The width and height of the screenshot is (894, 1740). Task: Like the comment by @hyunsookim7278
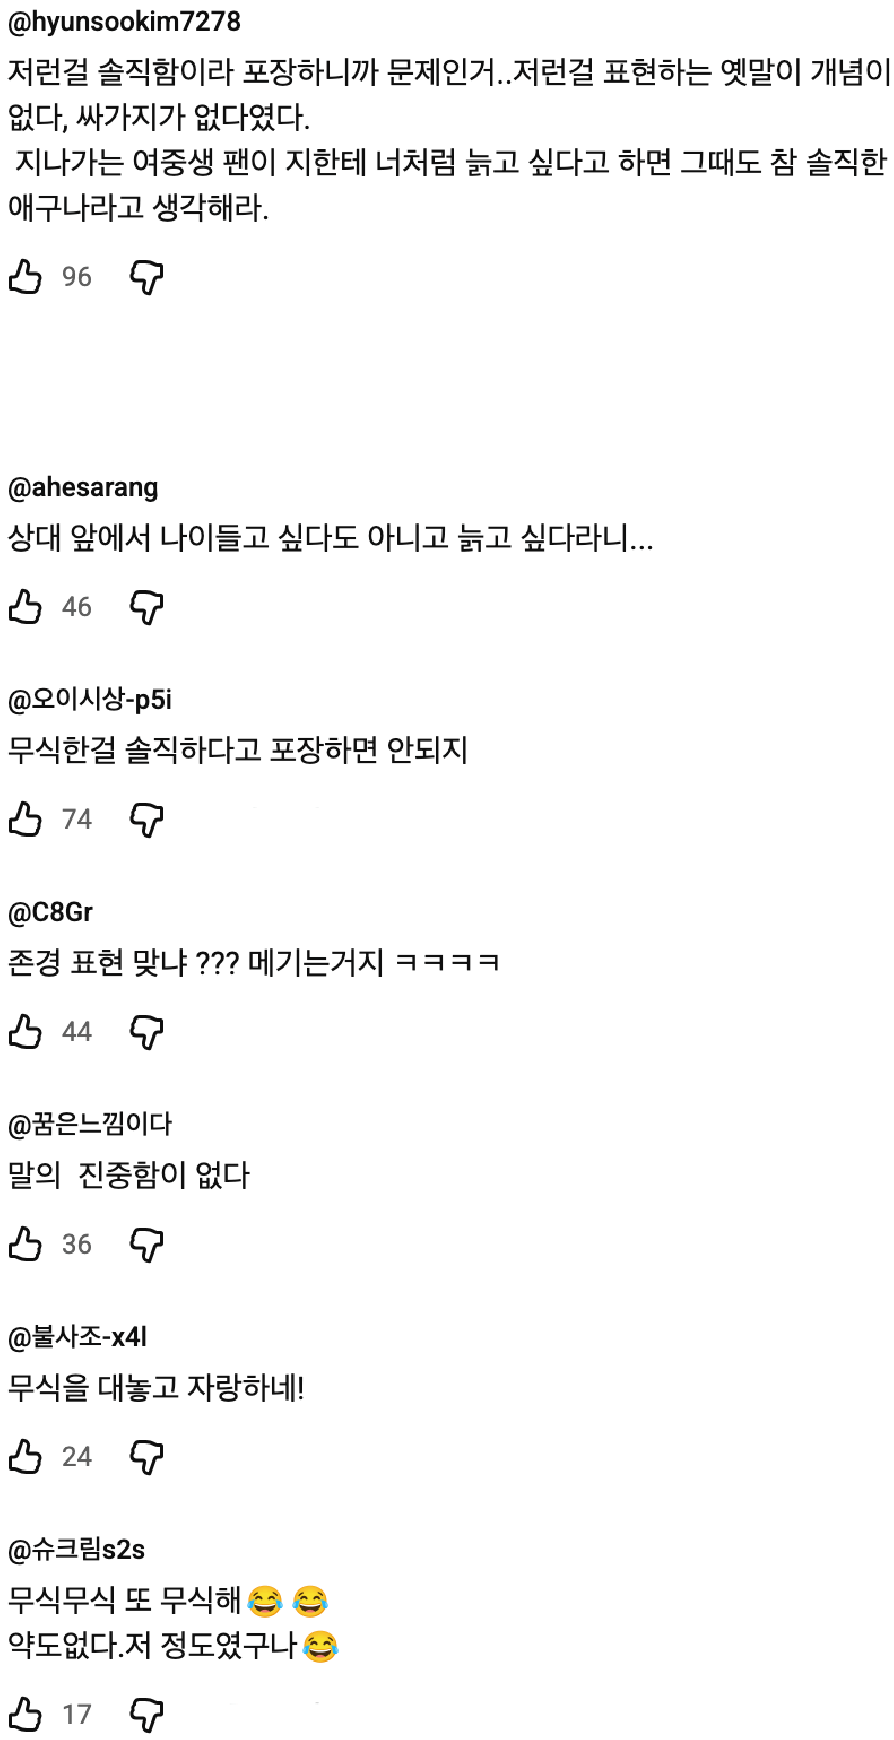(x=25, y=277)
